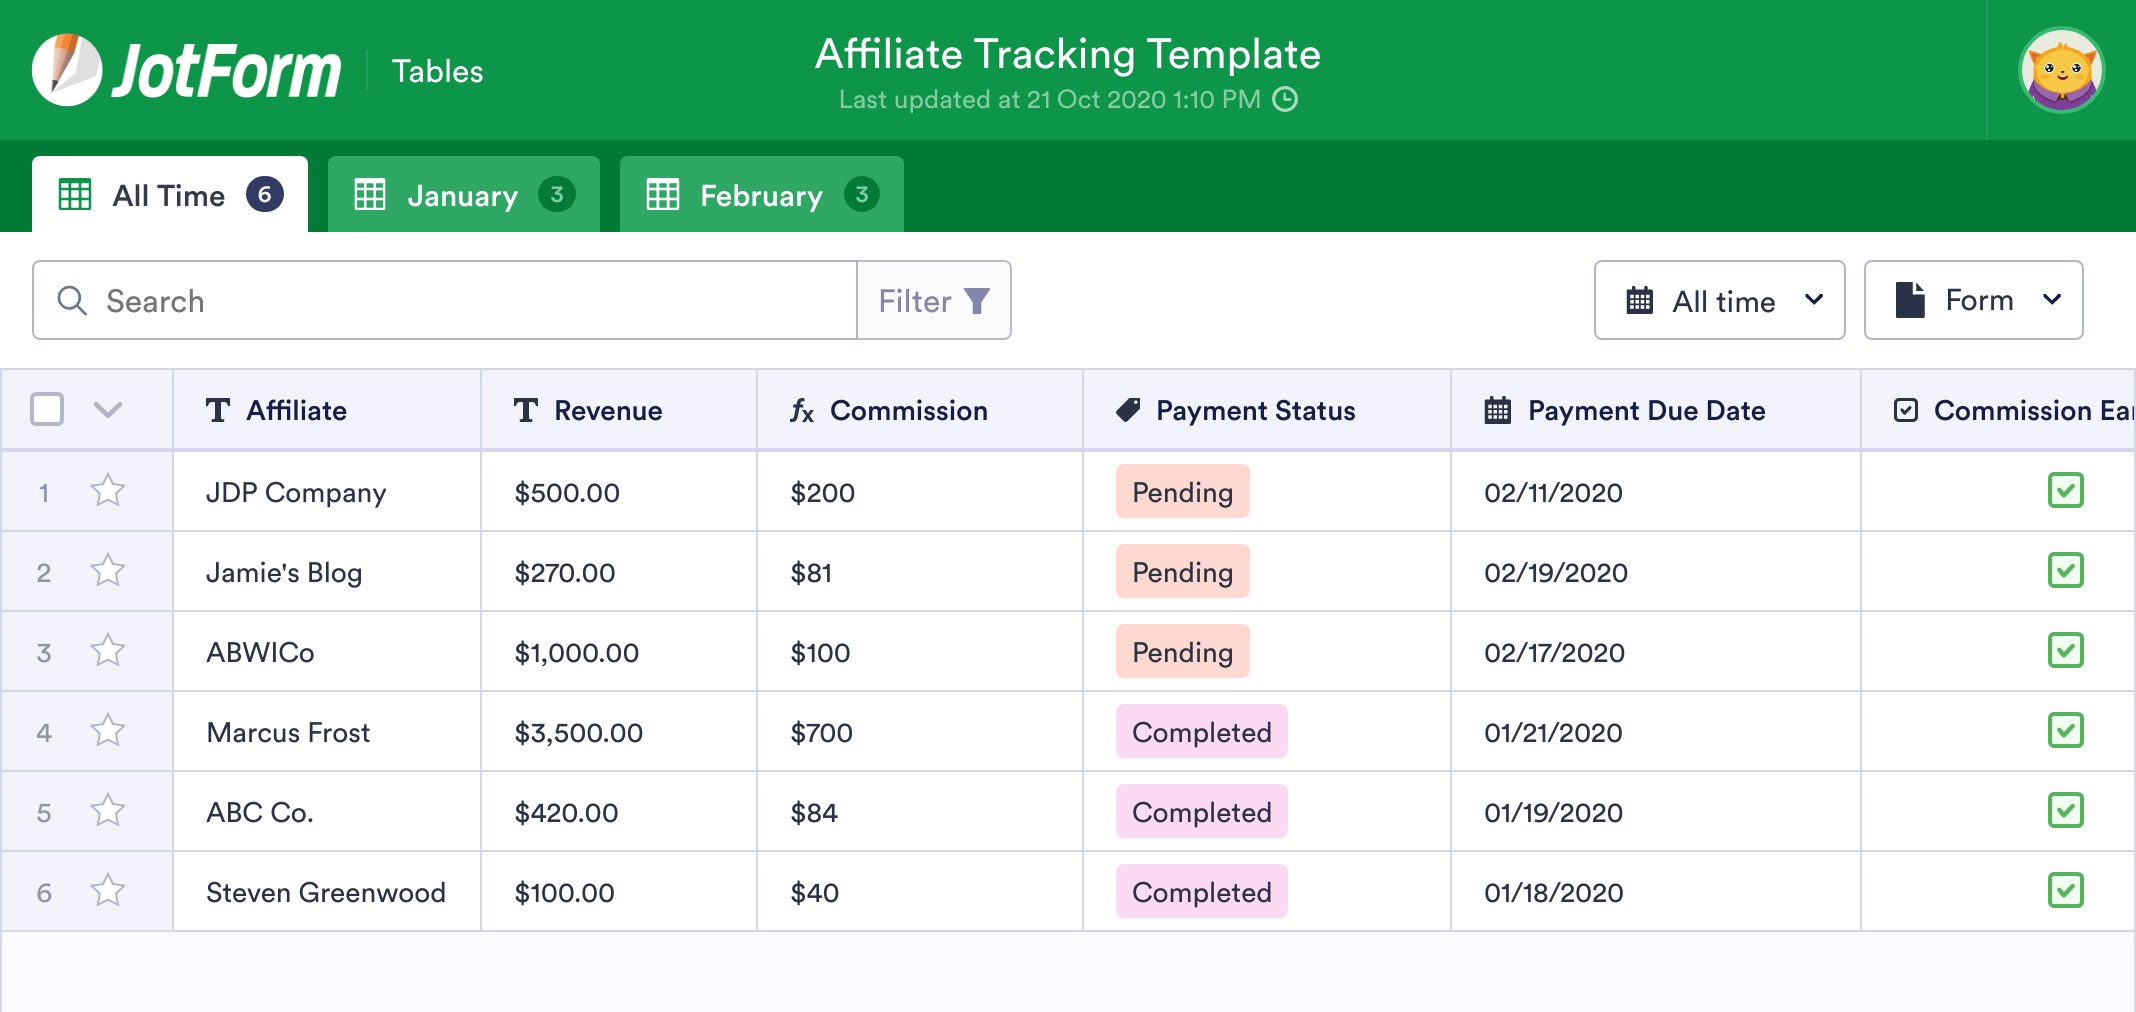Switch to the February tab
Viewport: 2136px width, 1012px height.
pyautogui.click(x=759, y=195)
